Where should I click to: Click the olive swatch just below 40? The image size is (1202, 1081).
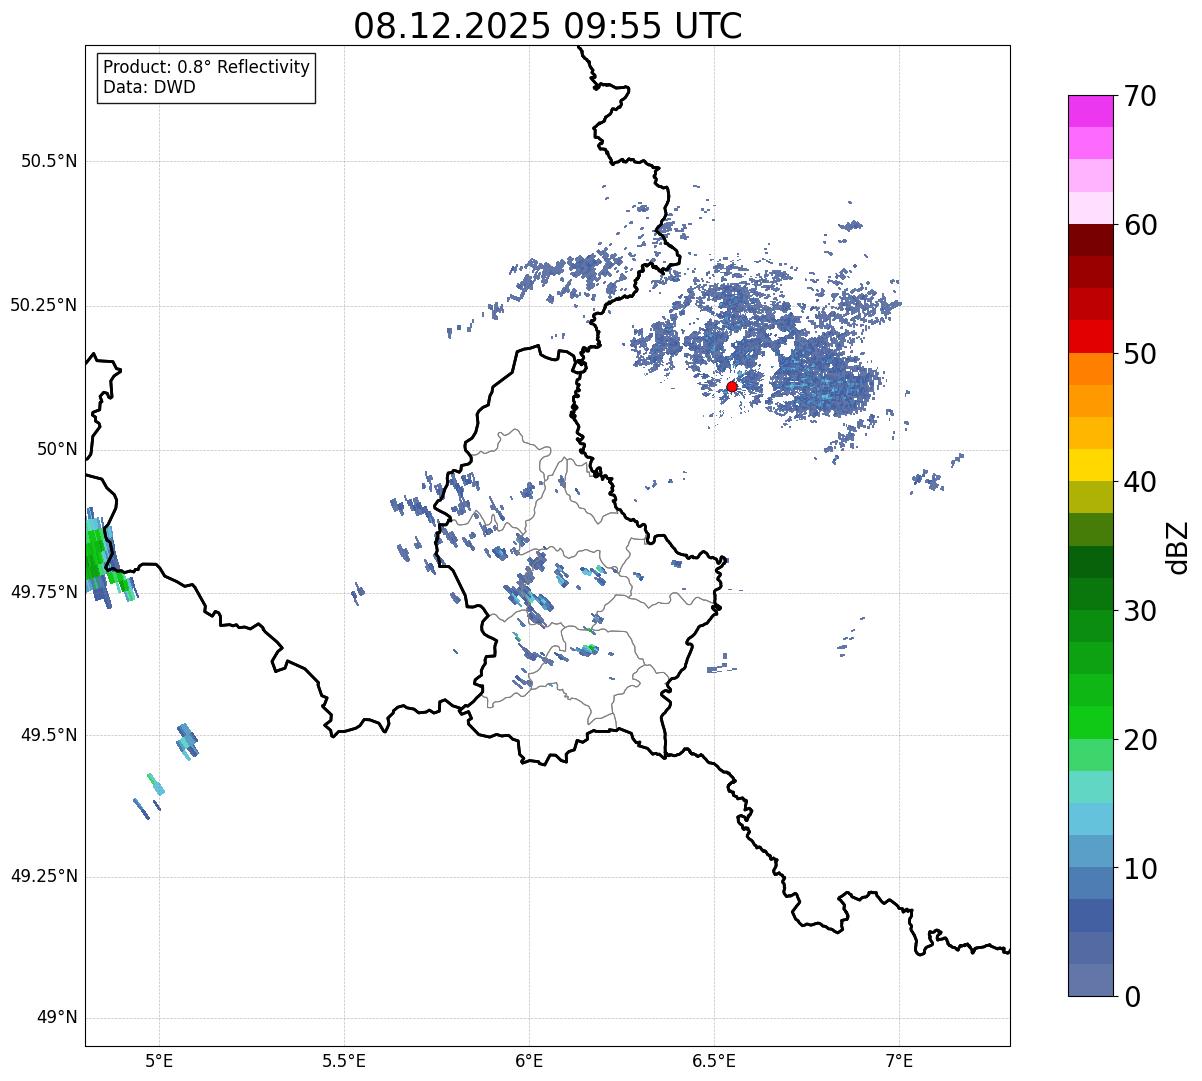coord(1091,497)
